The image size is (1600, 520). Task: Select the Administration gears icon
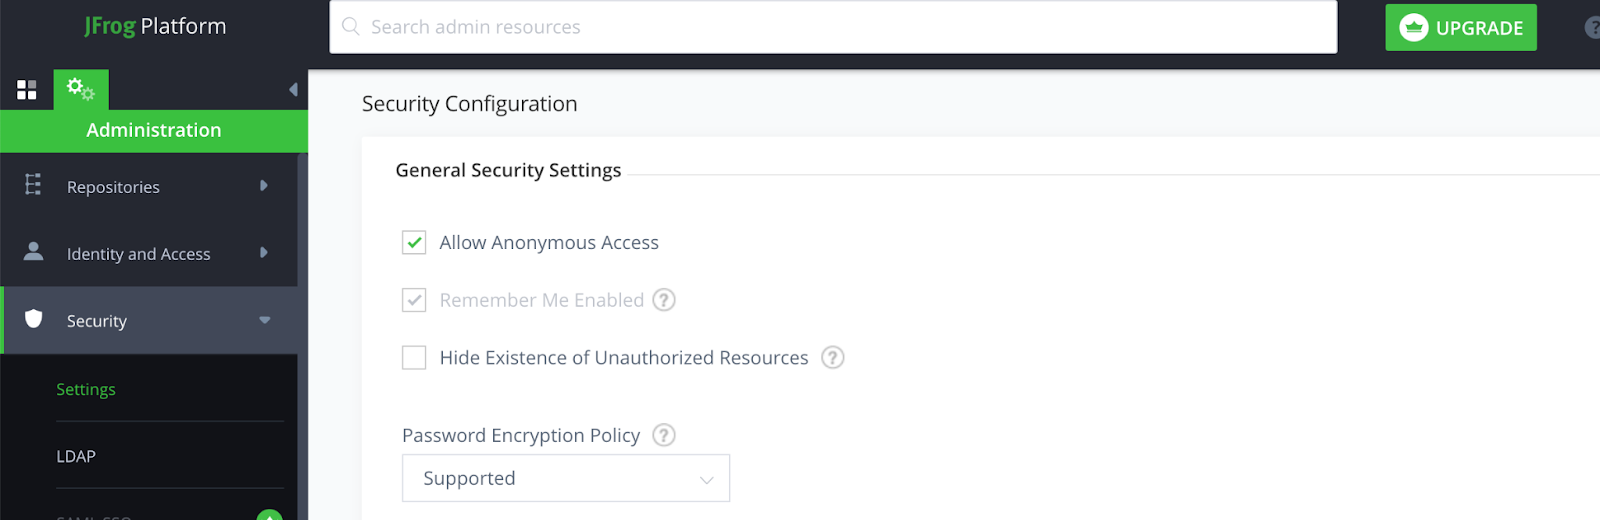[x=80, y=90]
